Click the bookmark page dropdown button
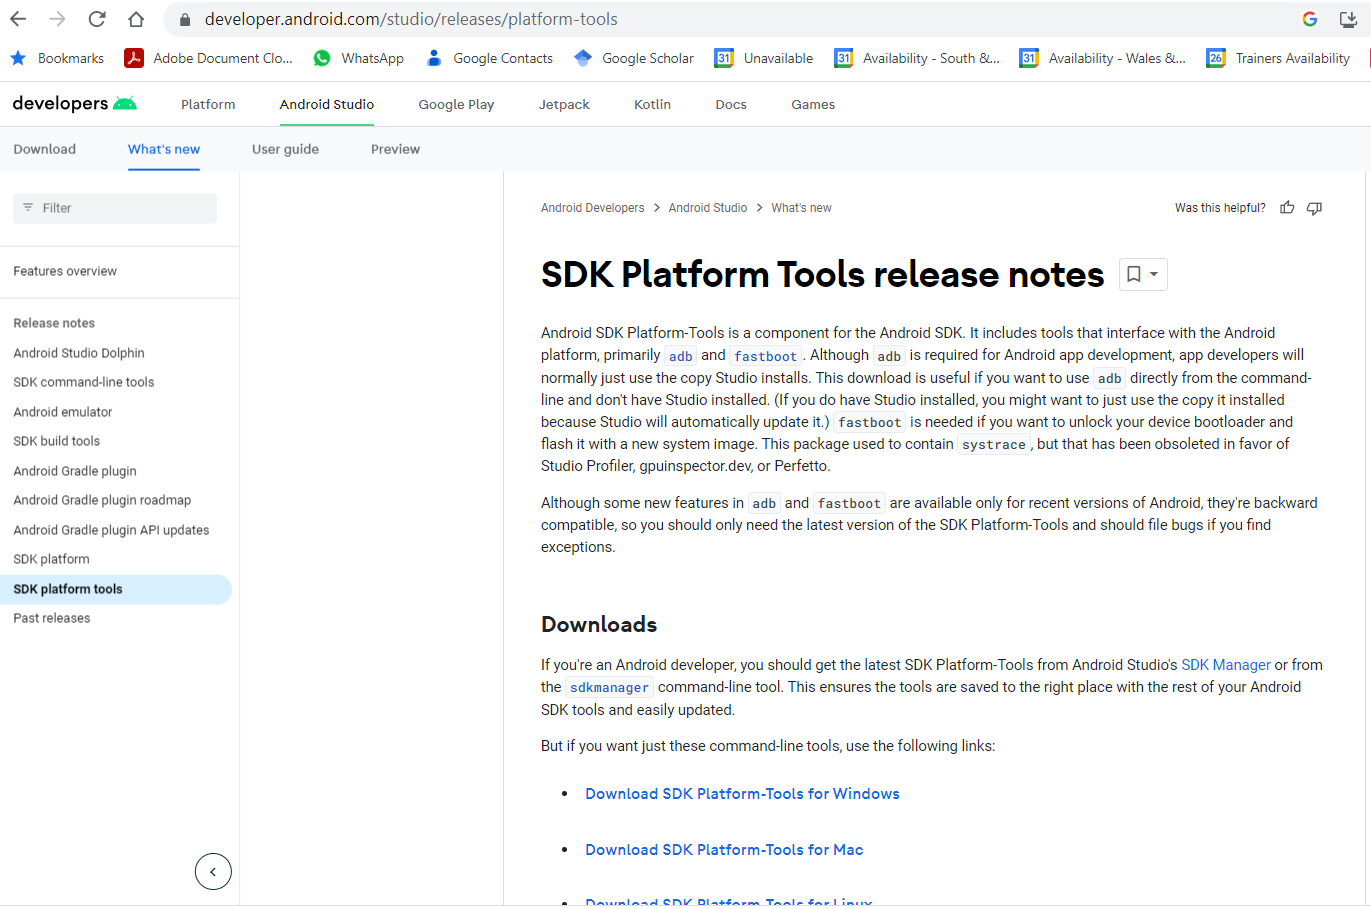 [x=1143, y=274]
